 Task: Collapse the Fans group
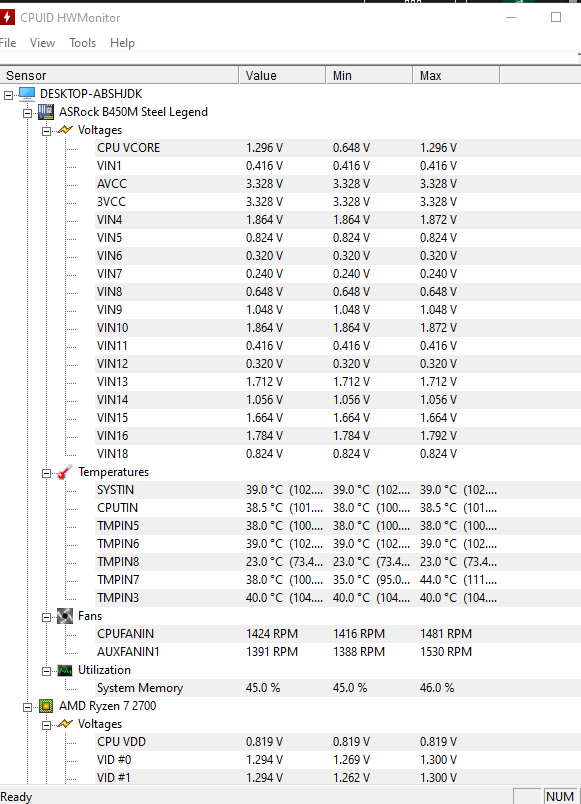(46, 617)
